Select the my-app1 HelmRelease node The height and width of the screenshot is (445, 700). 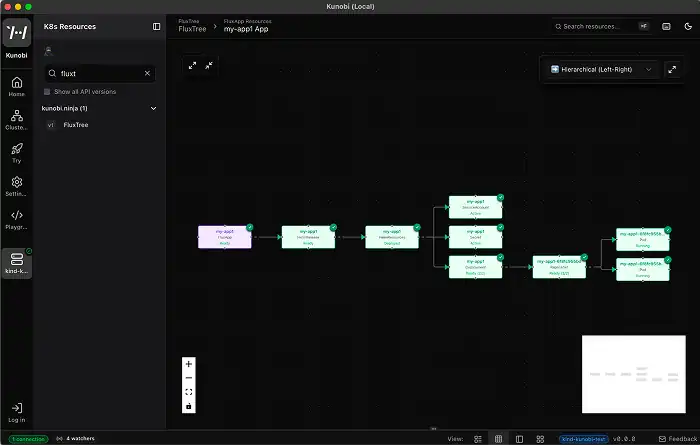(308, 237)
